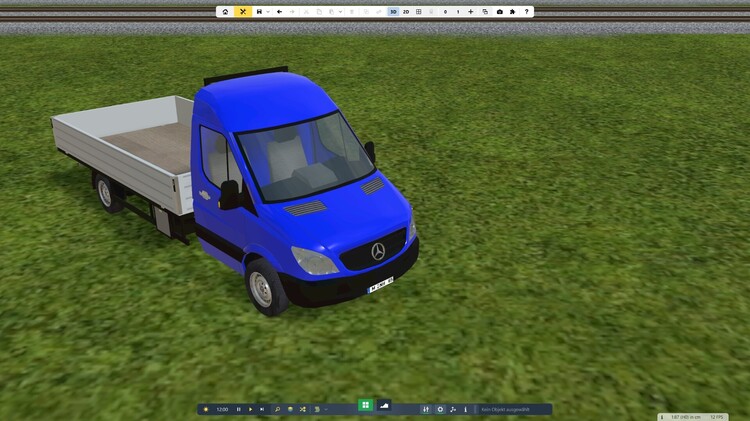Expand the save options dropdown arrow

268,11
